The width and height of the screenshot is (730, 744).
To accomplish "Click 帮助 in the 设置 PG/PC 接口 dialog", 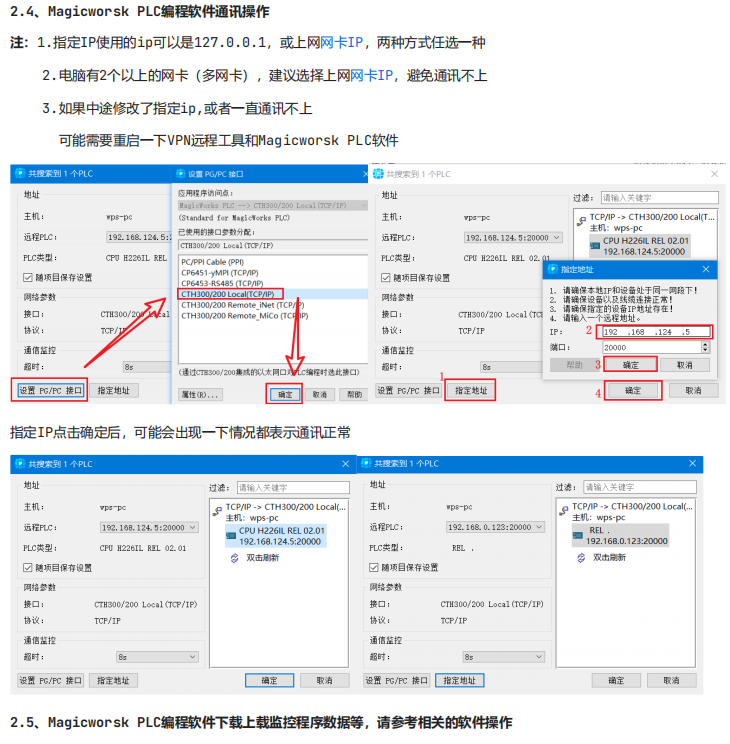I will click(x=354, y=394).
